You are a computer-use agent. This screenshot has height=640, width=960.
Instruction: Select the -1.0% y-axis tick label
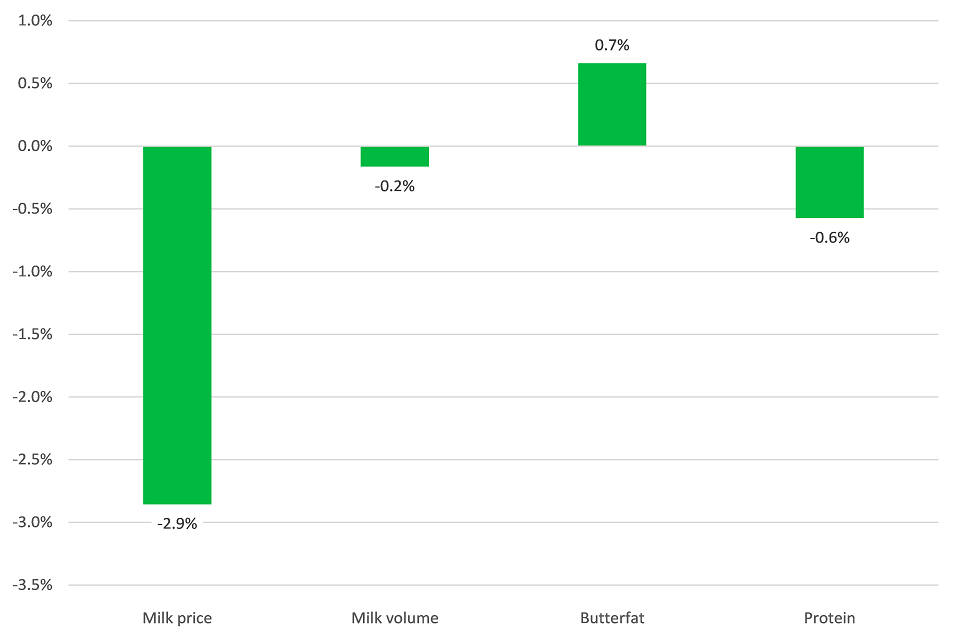pos(34,272)
